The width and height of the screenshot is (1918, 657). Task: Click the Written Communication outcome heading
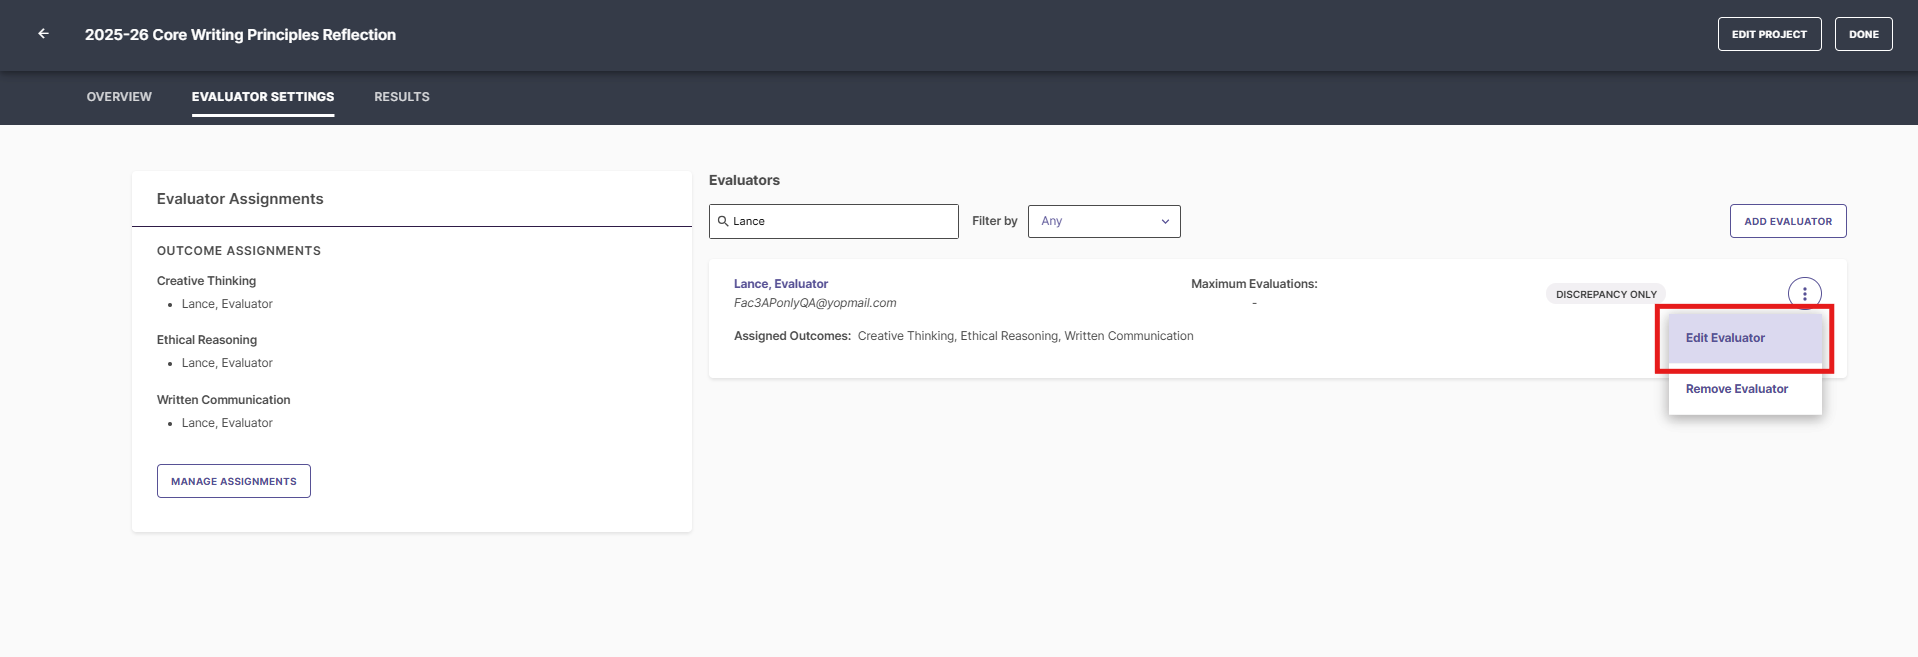click(223, 400)
